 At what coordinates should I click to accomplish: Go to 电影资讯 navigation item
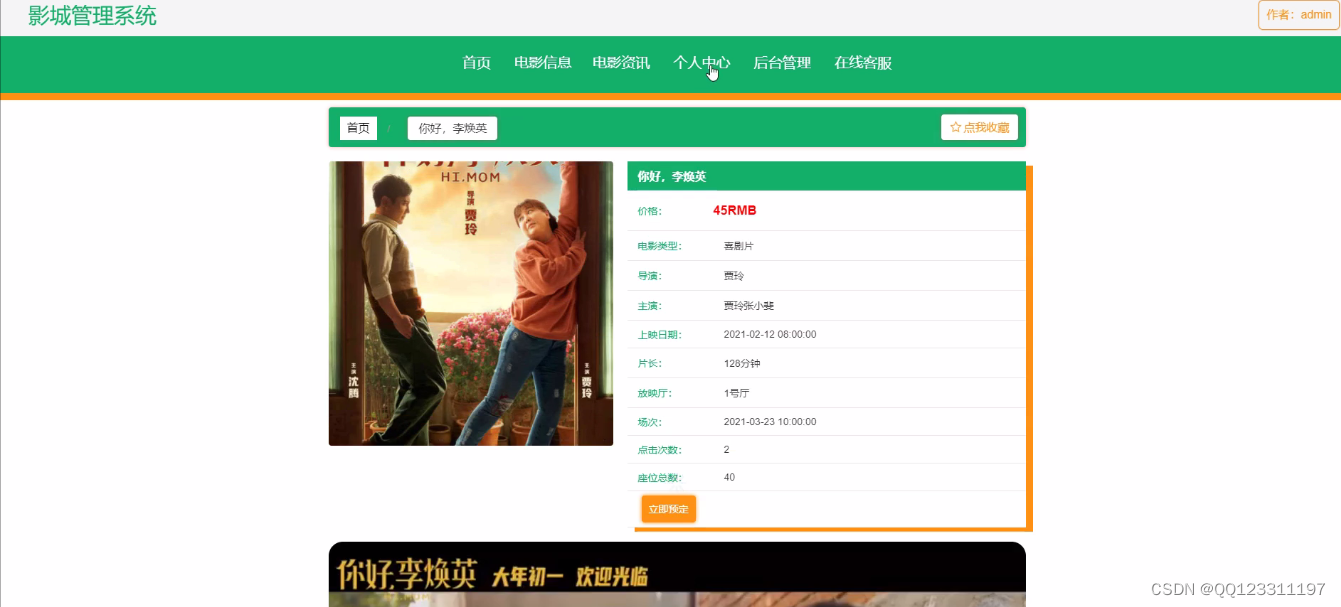(x=621, y=63)
